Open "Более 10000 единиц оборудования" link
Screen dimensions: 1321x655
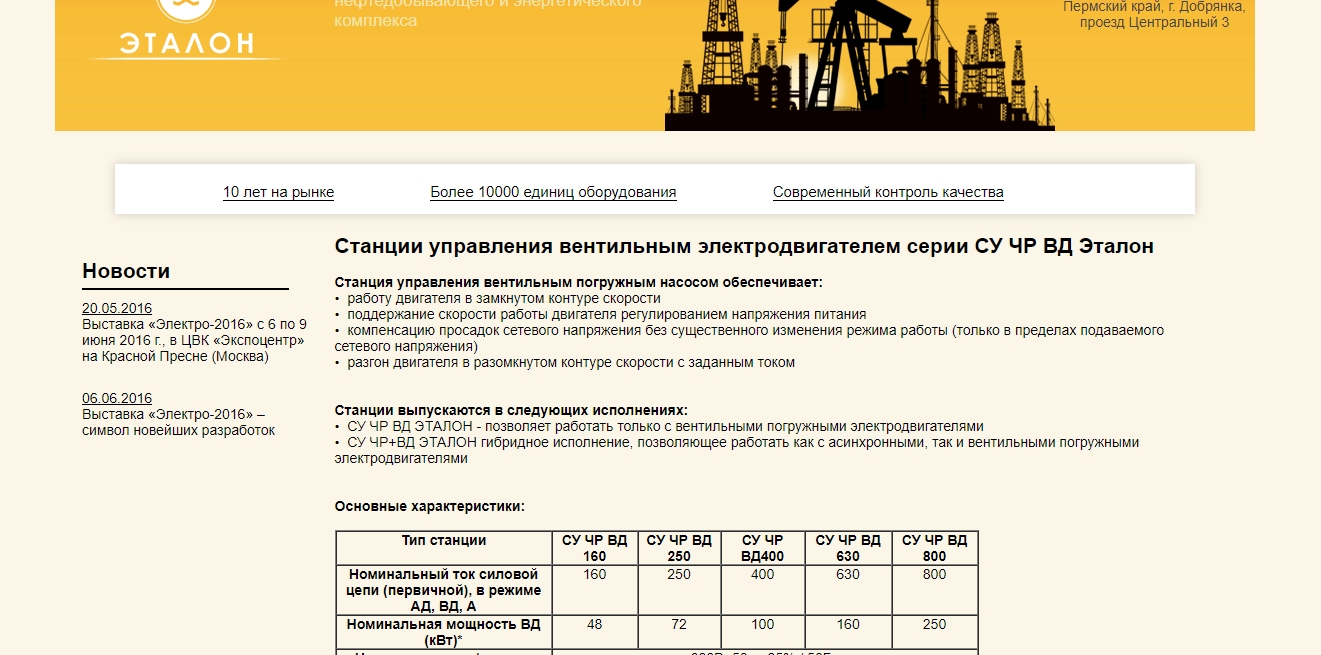click(x=553, y=192)
